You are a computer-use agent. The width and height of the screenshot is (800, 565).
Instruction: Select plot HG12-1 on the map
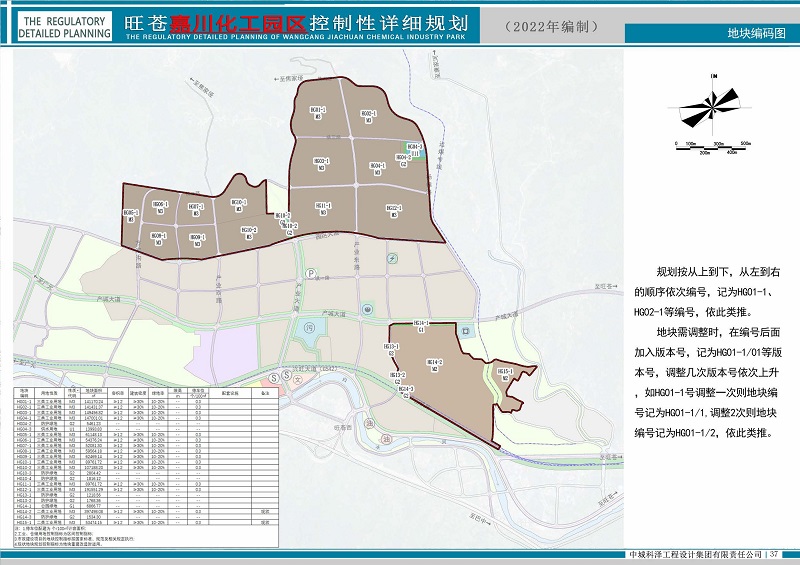[393, 210]
